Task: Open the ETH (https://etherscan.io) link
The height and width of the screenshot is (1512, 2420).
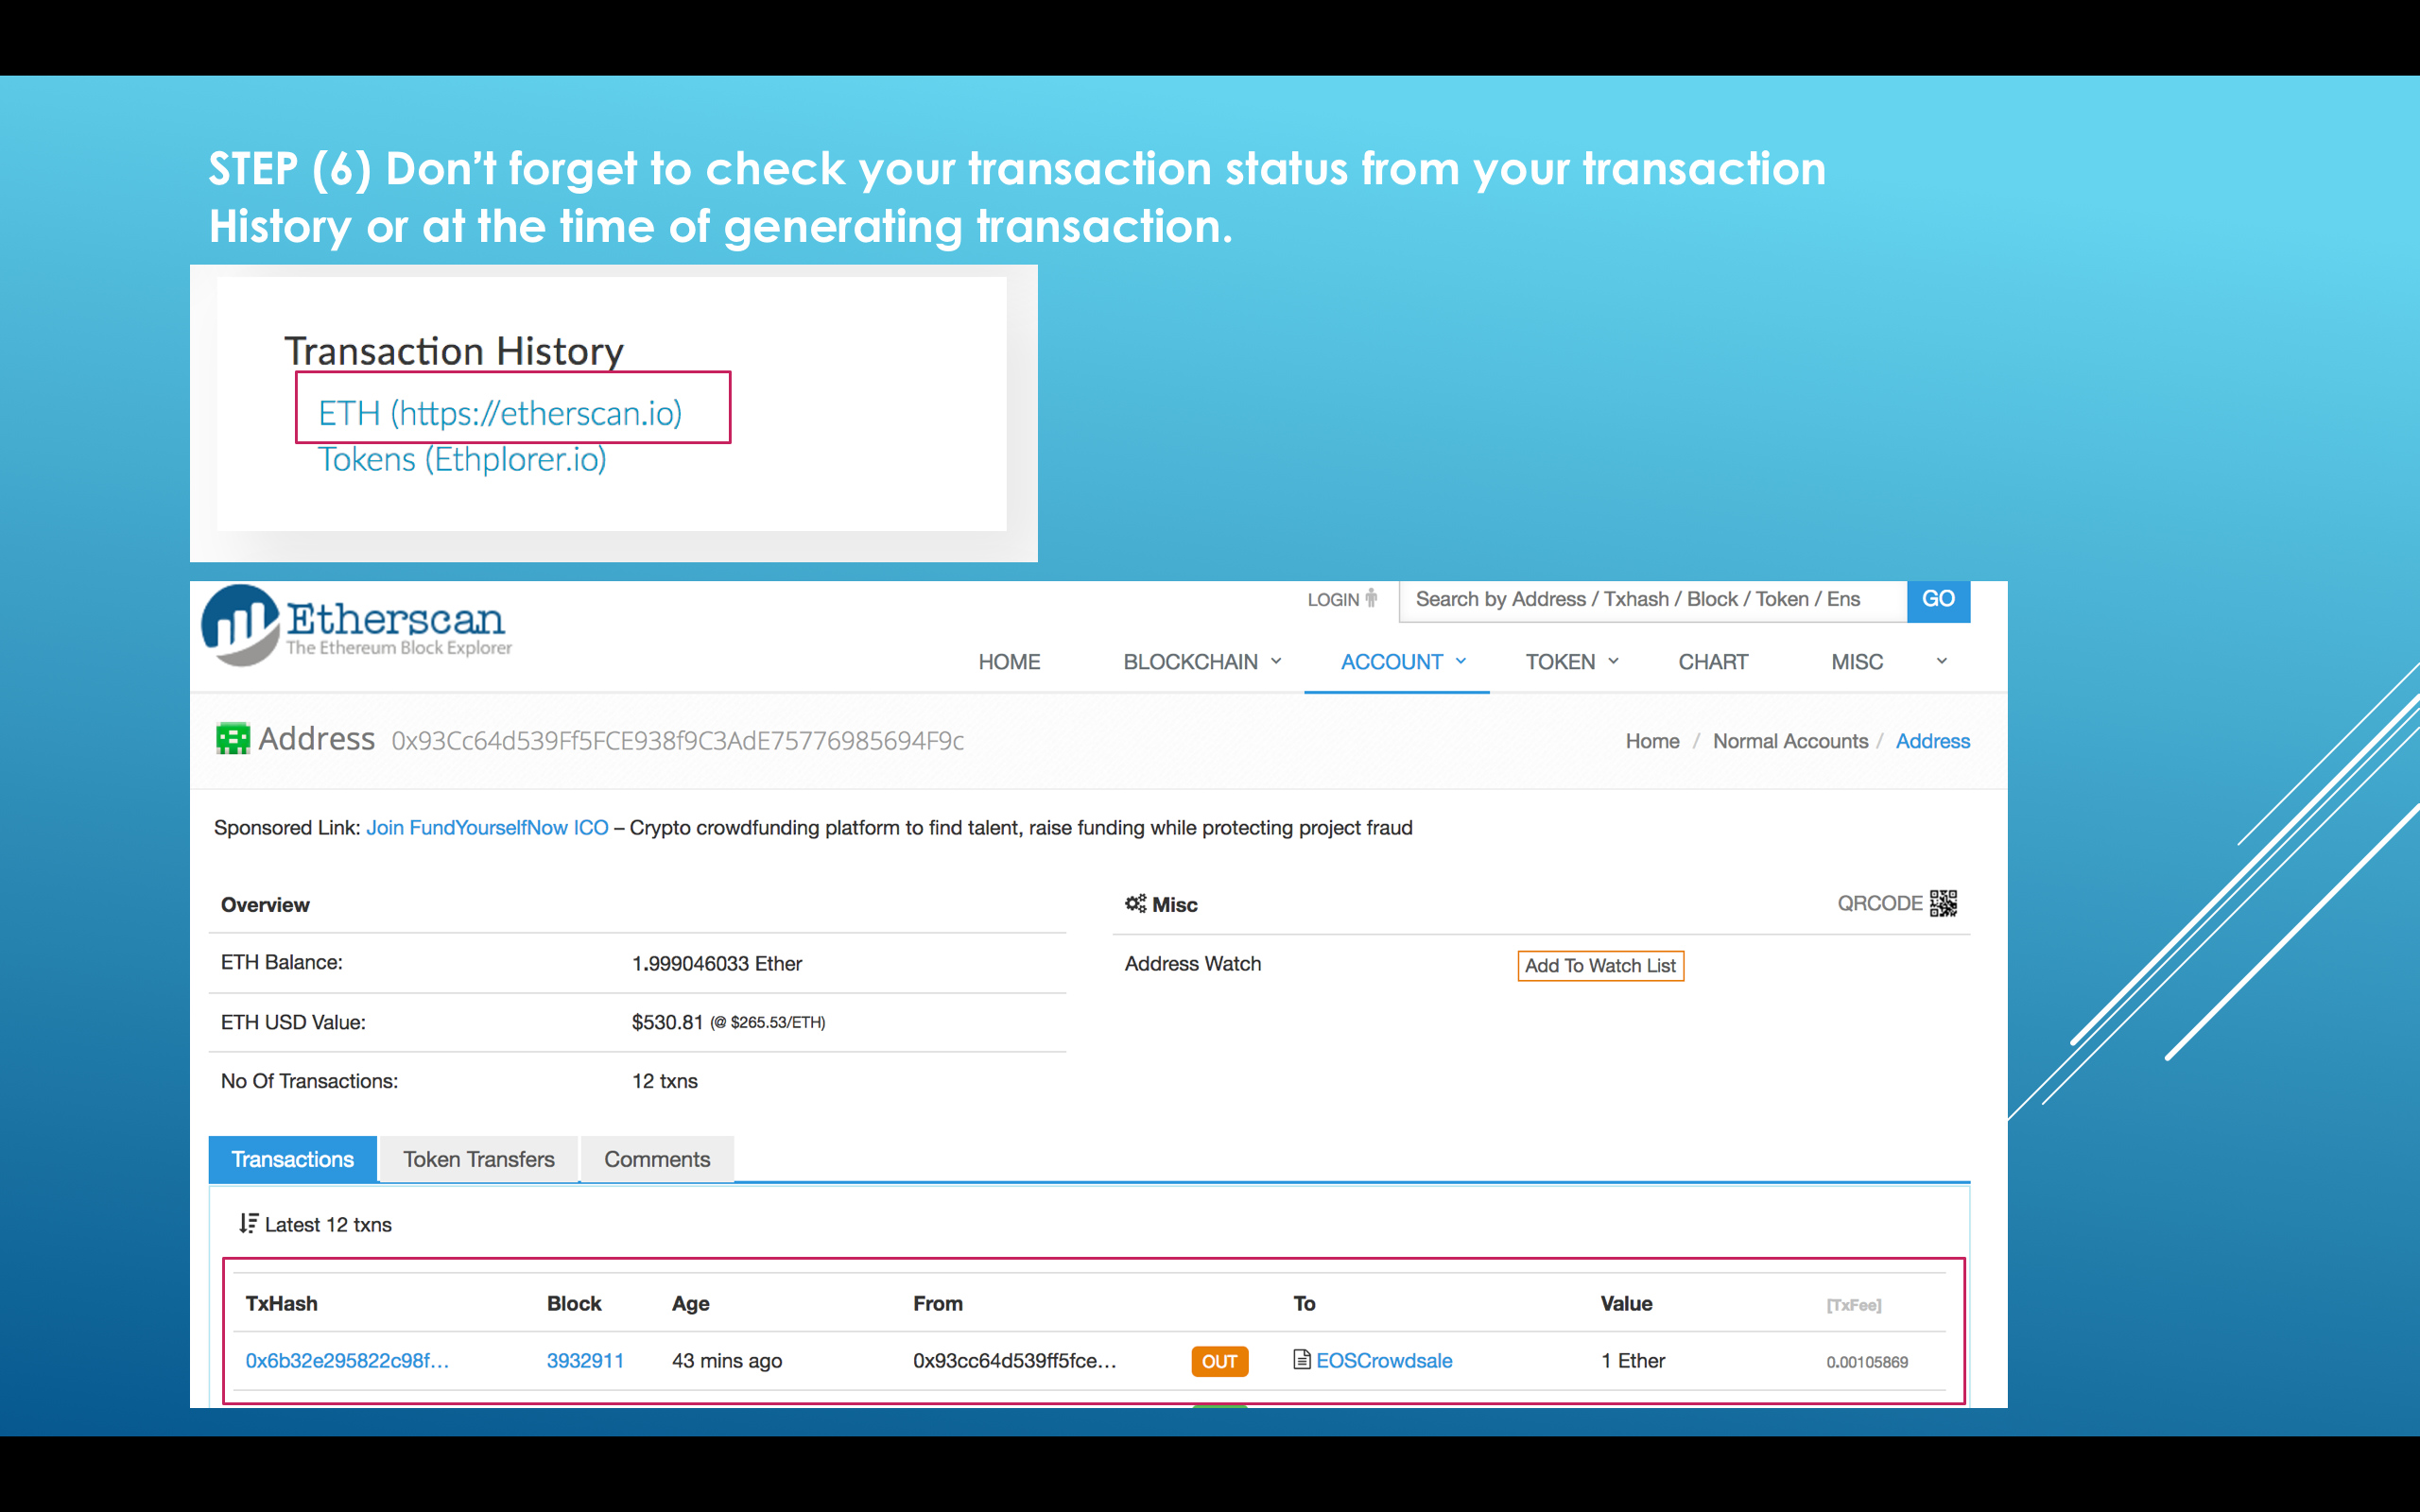Action: click(x=500, y=412)
